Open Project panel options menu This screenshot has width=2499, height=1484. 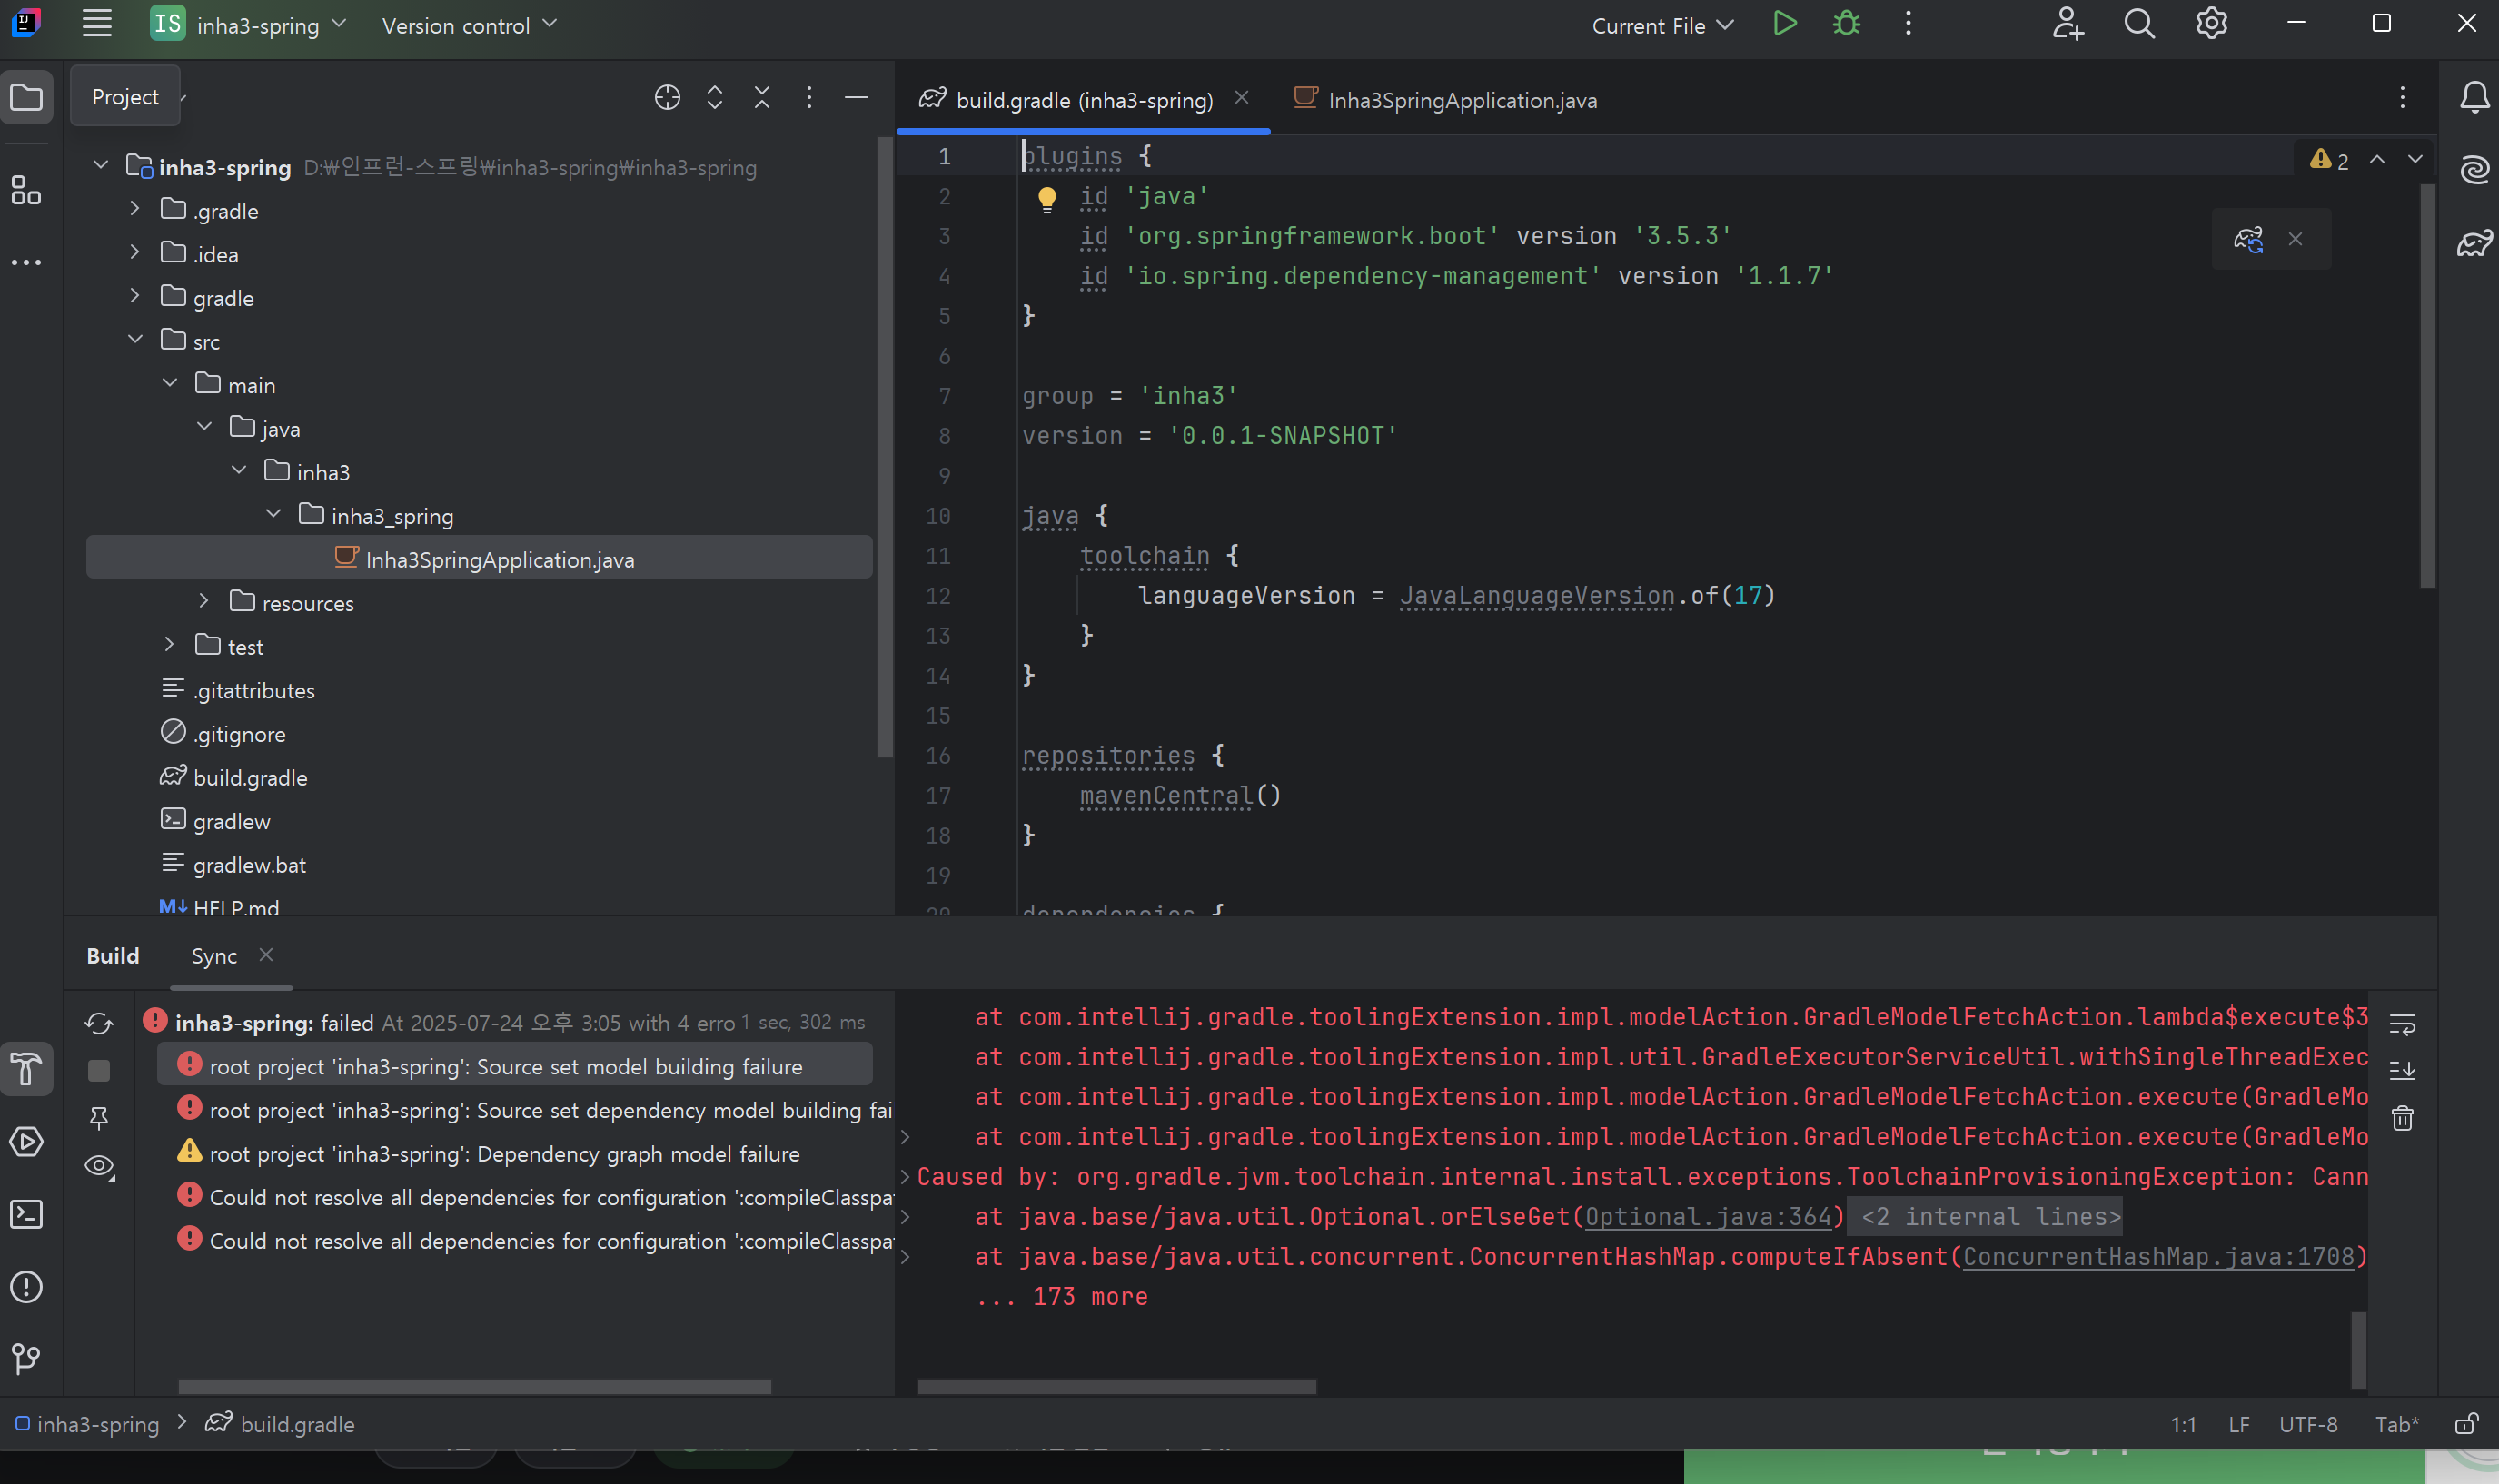809,97
